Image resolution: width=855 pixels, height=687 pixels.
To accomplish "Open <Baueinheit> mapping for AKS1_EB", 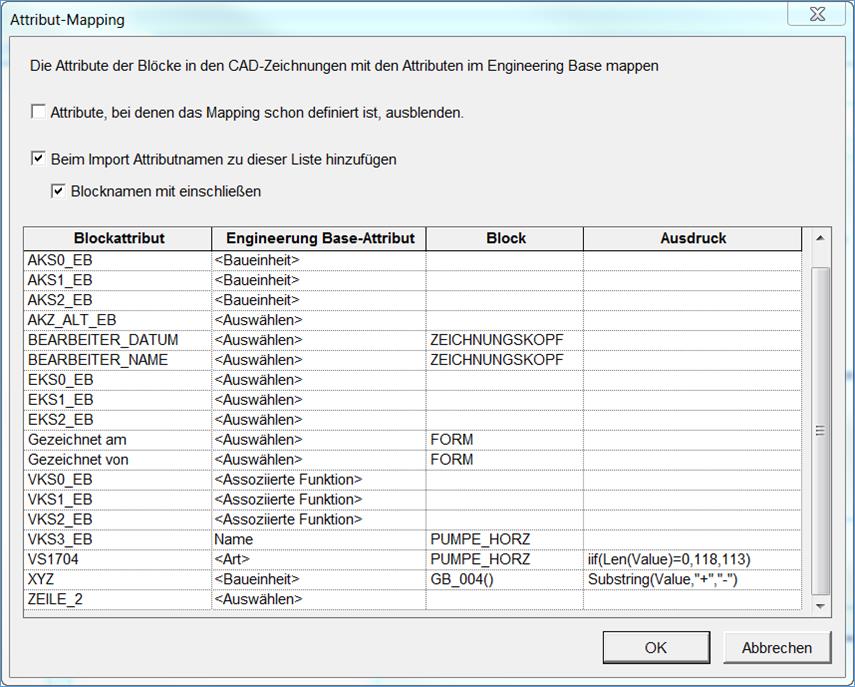I will tap(319, 280).
